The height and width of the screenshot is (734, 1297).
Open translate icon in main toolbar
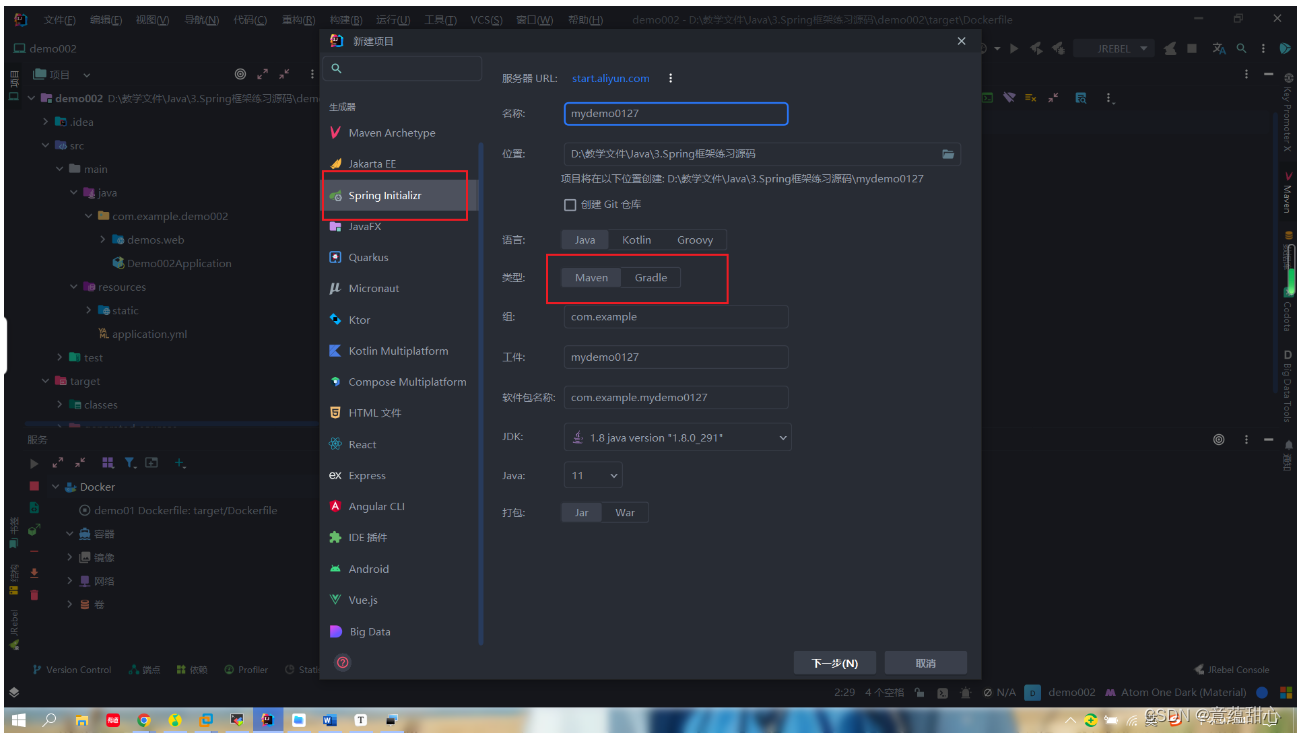point(1219,48)
